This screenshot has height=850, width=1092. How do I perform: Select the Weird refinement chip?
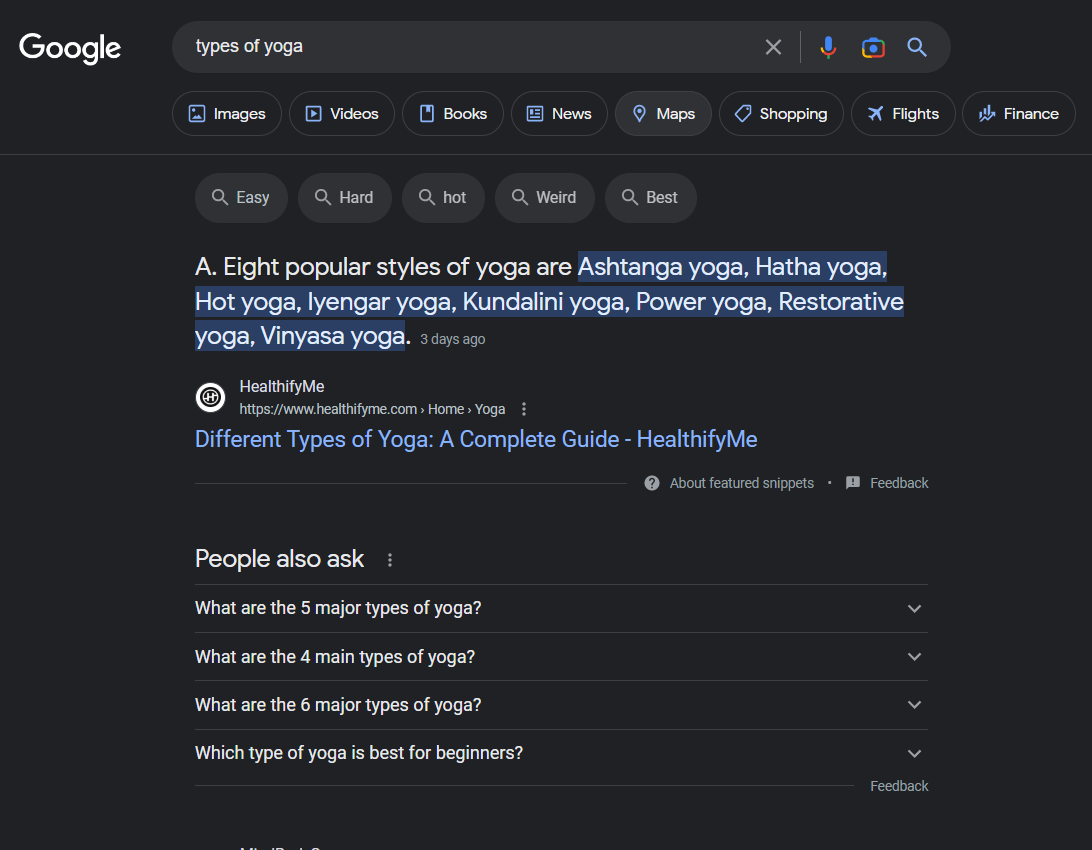click(x=545, y=198)
